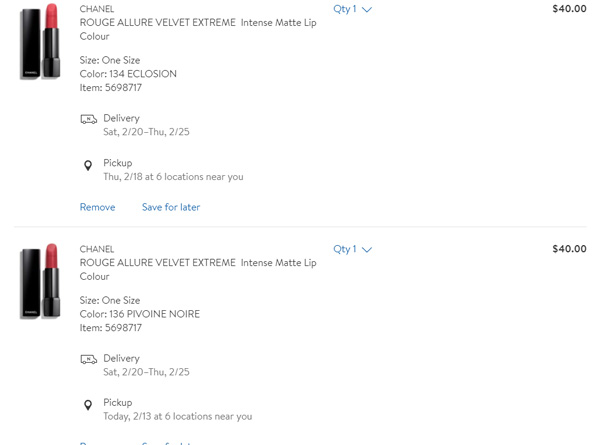Open the 136 PIVOINE NOIRE lipstick thumbnail
The image size is (592, 445).
point(40,281)
